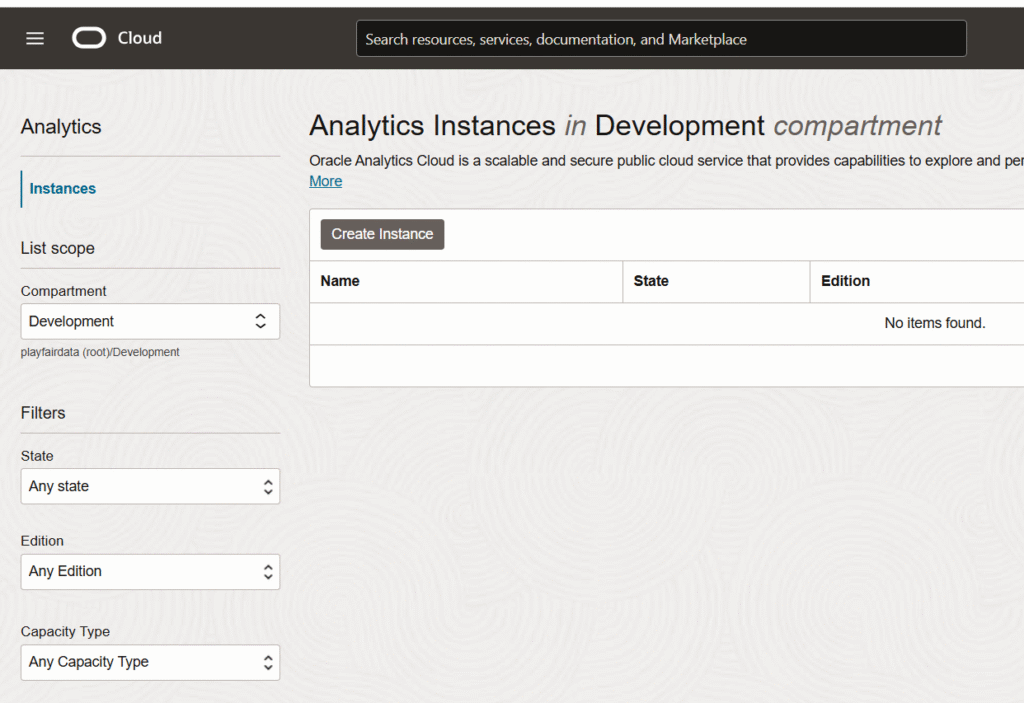Open the Capacity Type filter dropdown
This screenshot has width=1024, height=703.
(150, 662)
